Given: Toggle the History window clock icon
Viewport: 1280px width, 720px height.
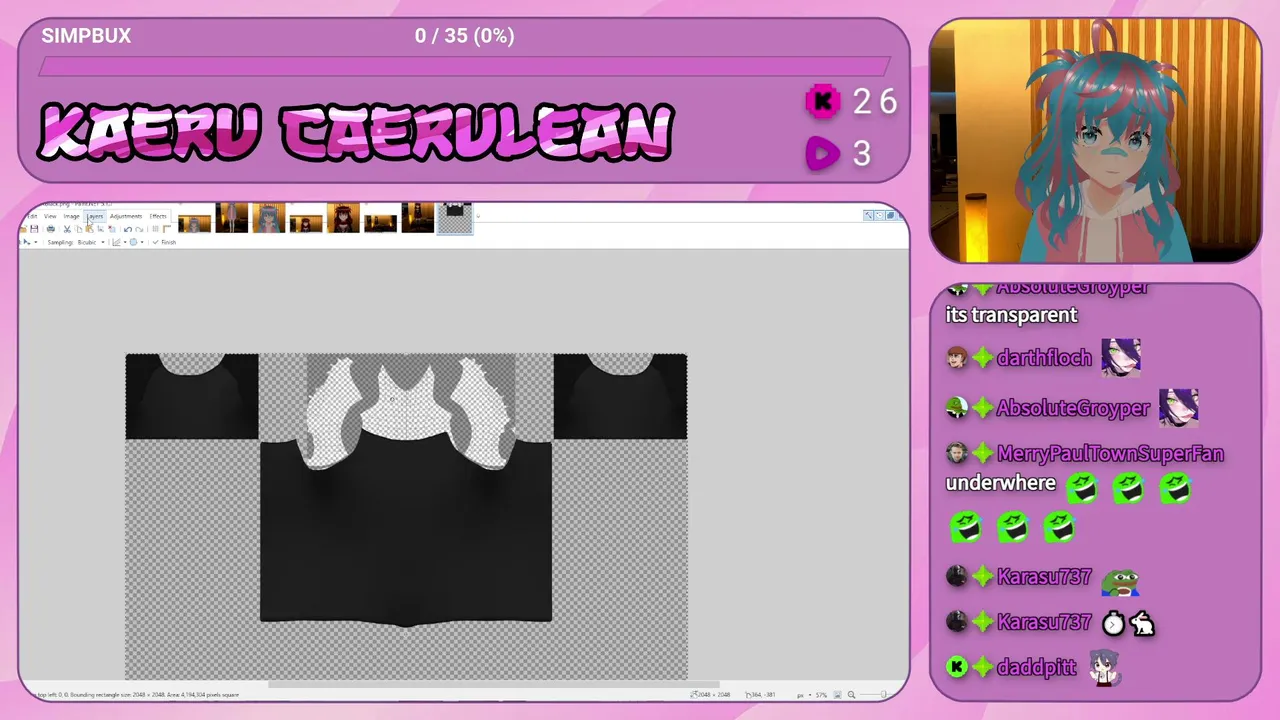Looking at the screenshot, I should [879, 215].
